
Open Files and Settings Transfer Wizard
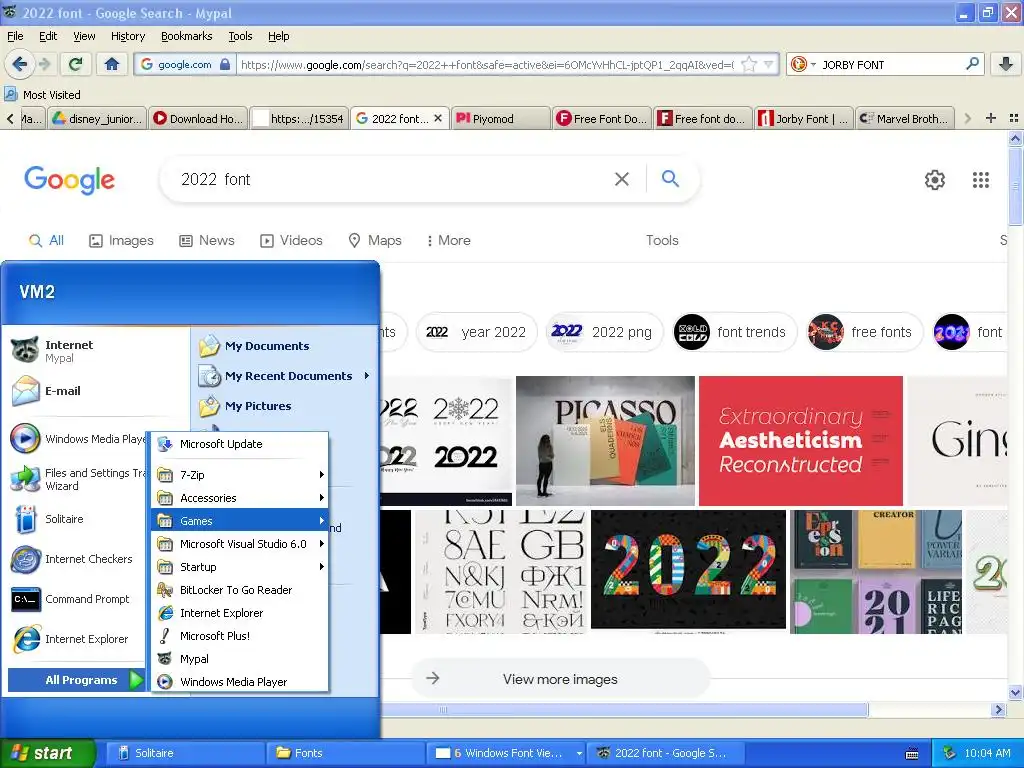77,479
